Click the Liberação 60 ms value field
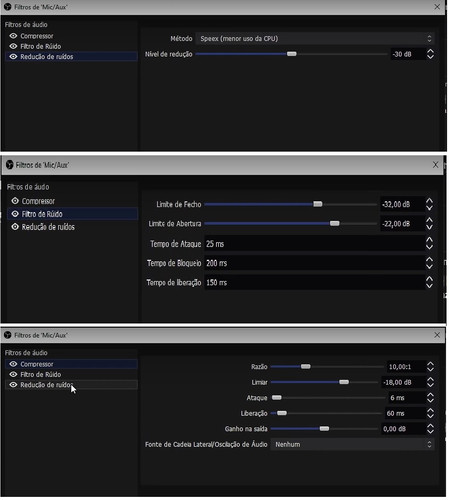Image resolution: width=449 pixels, height=500 pixels. coord(405,413)
